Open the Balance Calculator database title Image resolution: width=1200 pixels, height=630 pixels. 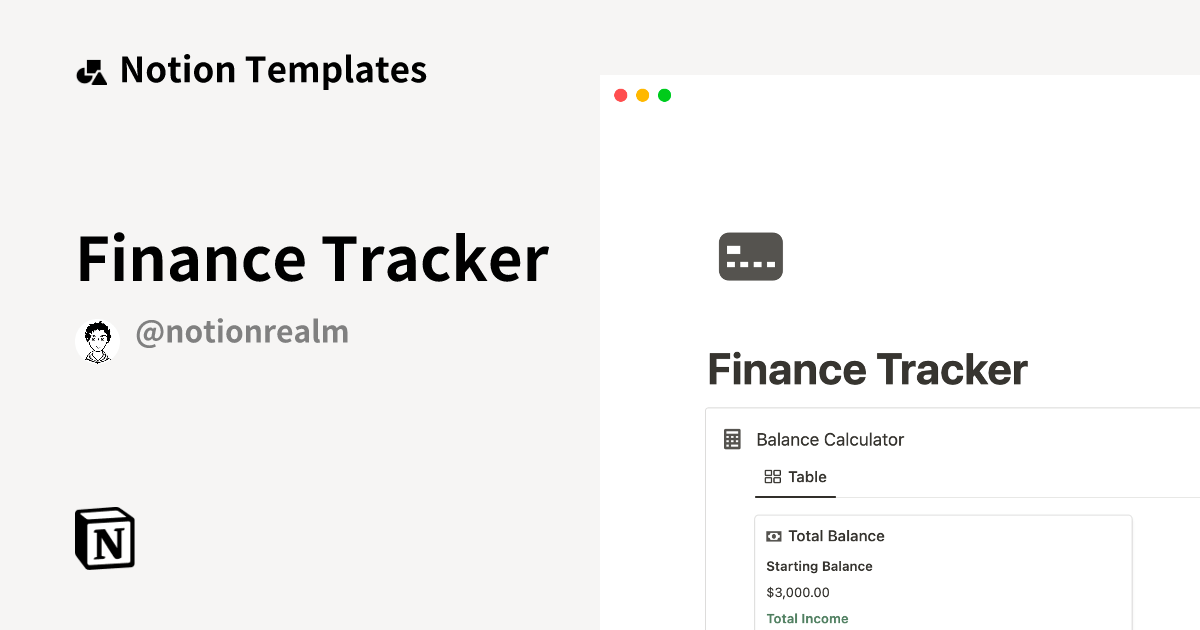click(830, 439)
